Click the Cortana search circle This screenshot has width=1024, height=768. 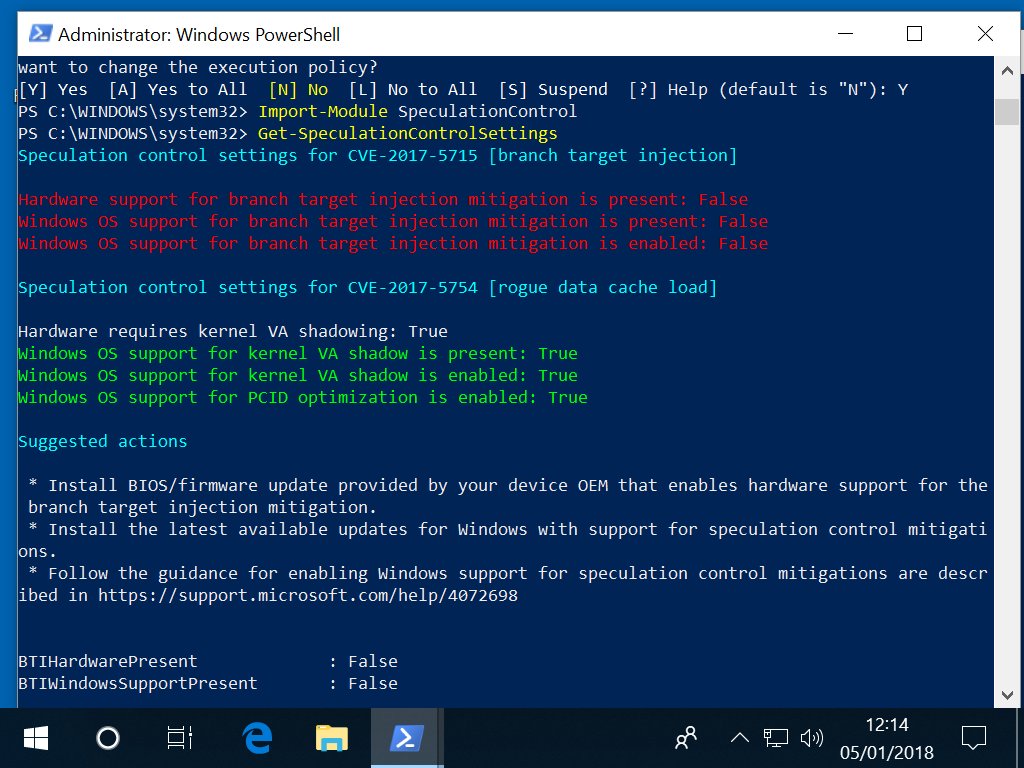107,738
